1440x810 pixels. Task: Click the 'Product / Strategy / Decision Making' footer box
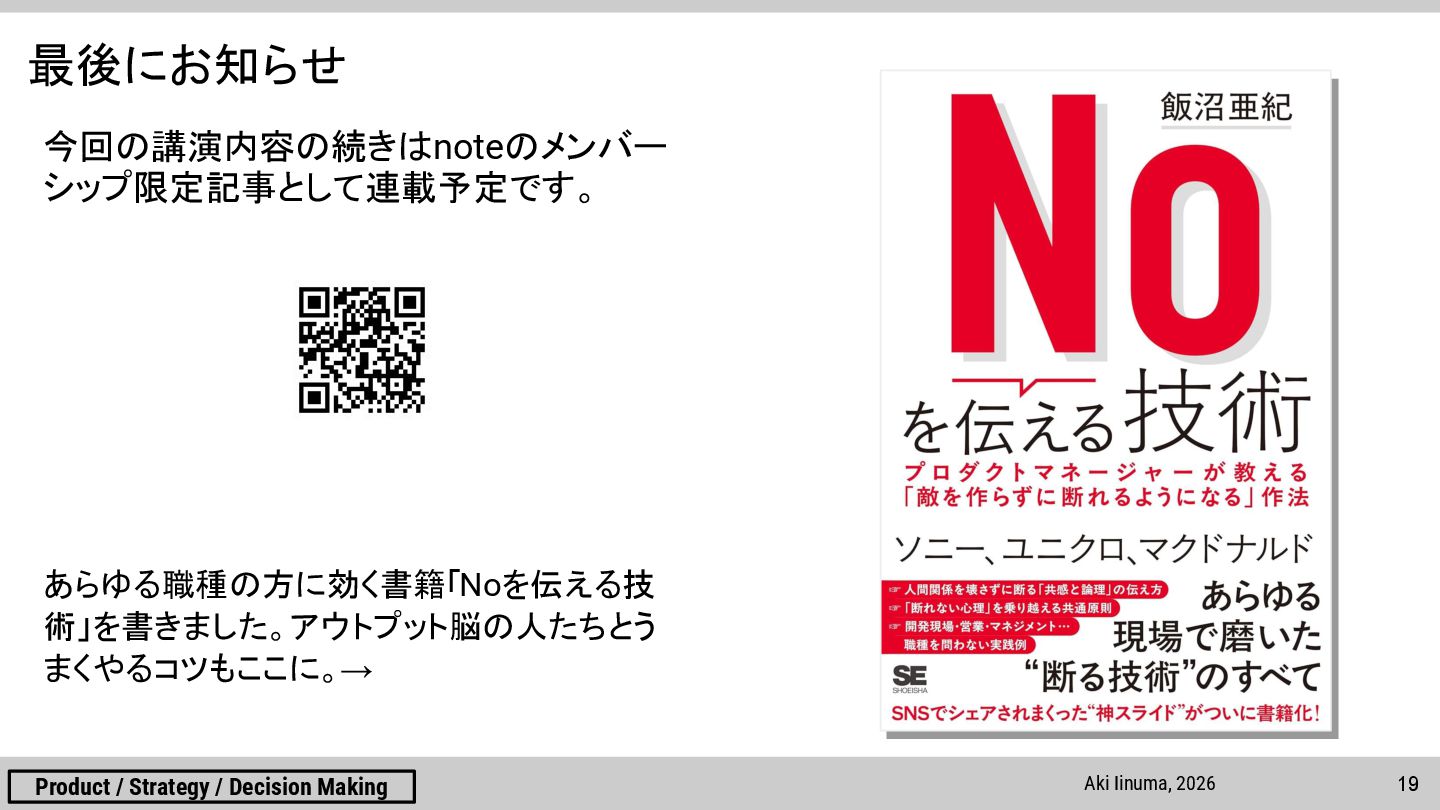pyautogui.click(x=211, y=787)
